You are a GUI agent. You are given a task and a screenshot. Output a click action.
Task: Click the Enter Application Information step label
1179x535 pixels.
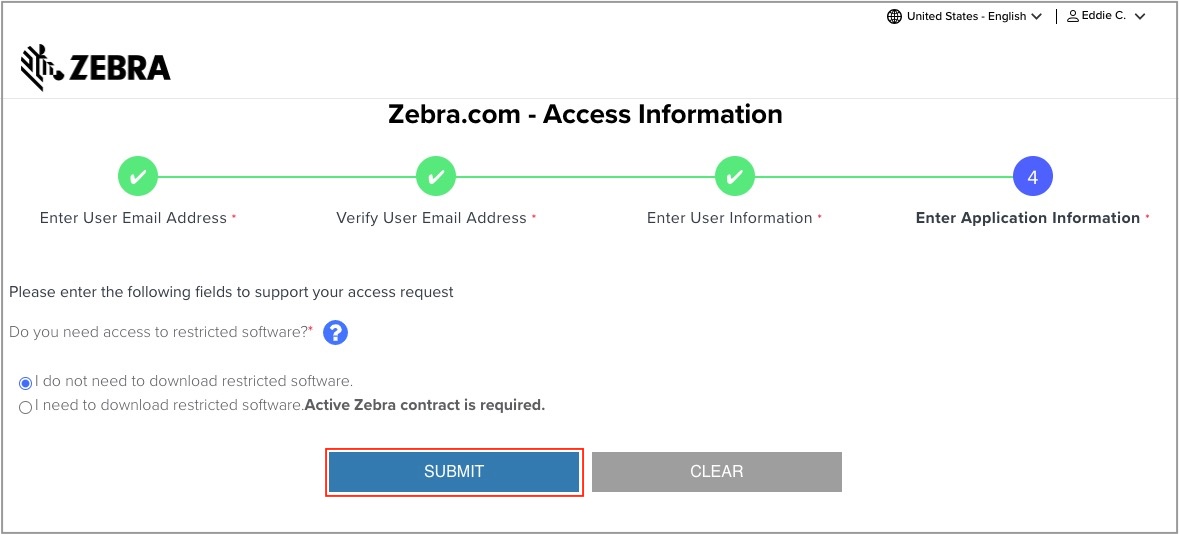point(1027,218)
